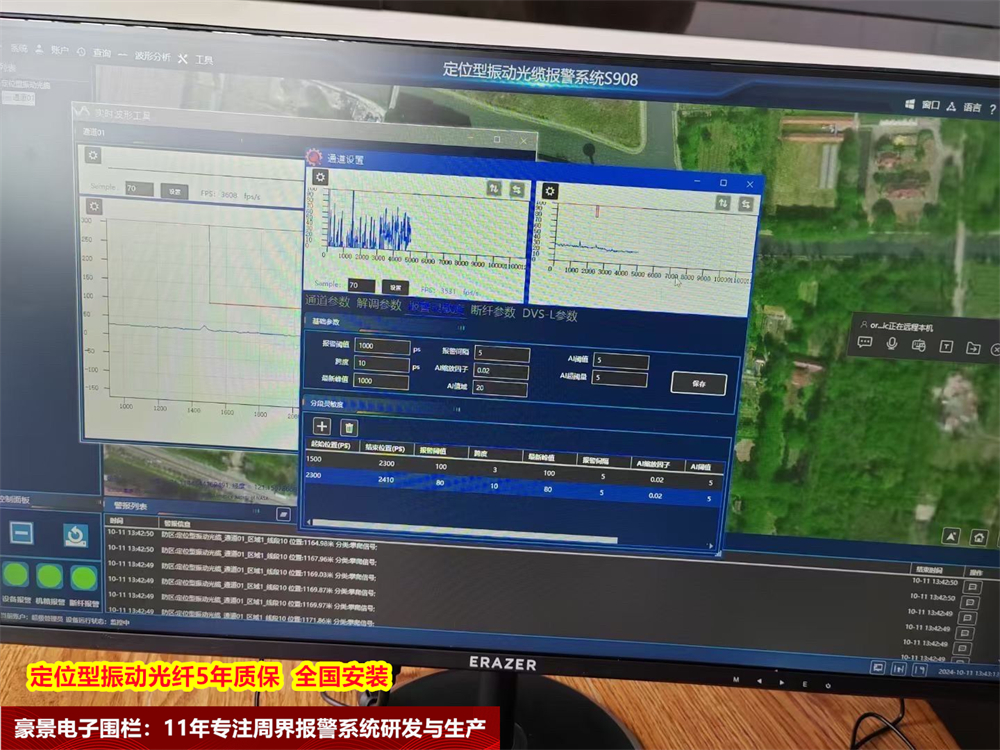Image resolution: width=1000 pixels, height=750 pixels.
Task: Toggle the 断纤报警 green indicator
Action: (83, 578)
